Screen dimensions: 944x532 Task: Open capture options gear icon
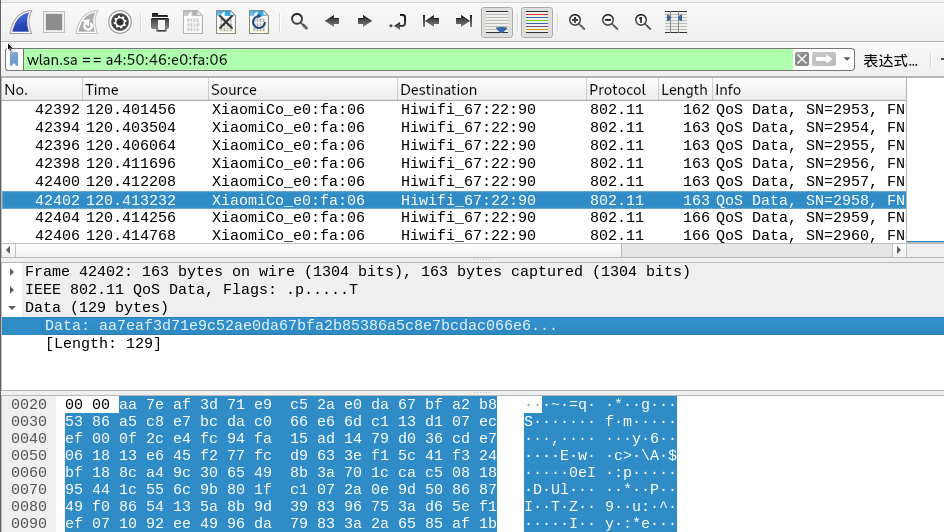point(120,22)
